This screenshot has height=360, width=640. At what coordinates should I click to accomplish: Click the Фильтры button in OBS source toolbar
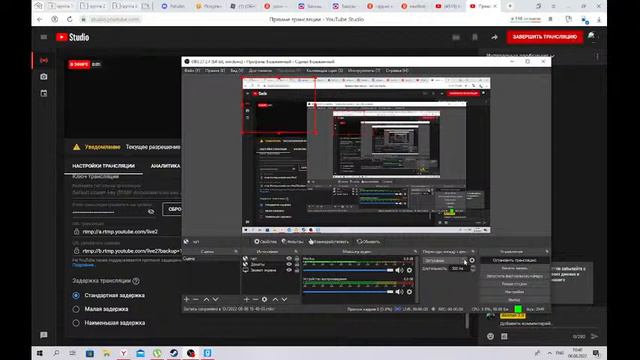click(x=292, y=242)
